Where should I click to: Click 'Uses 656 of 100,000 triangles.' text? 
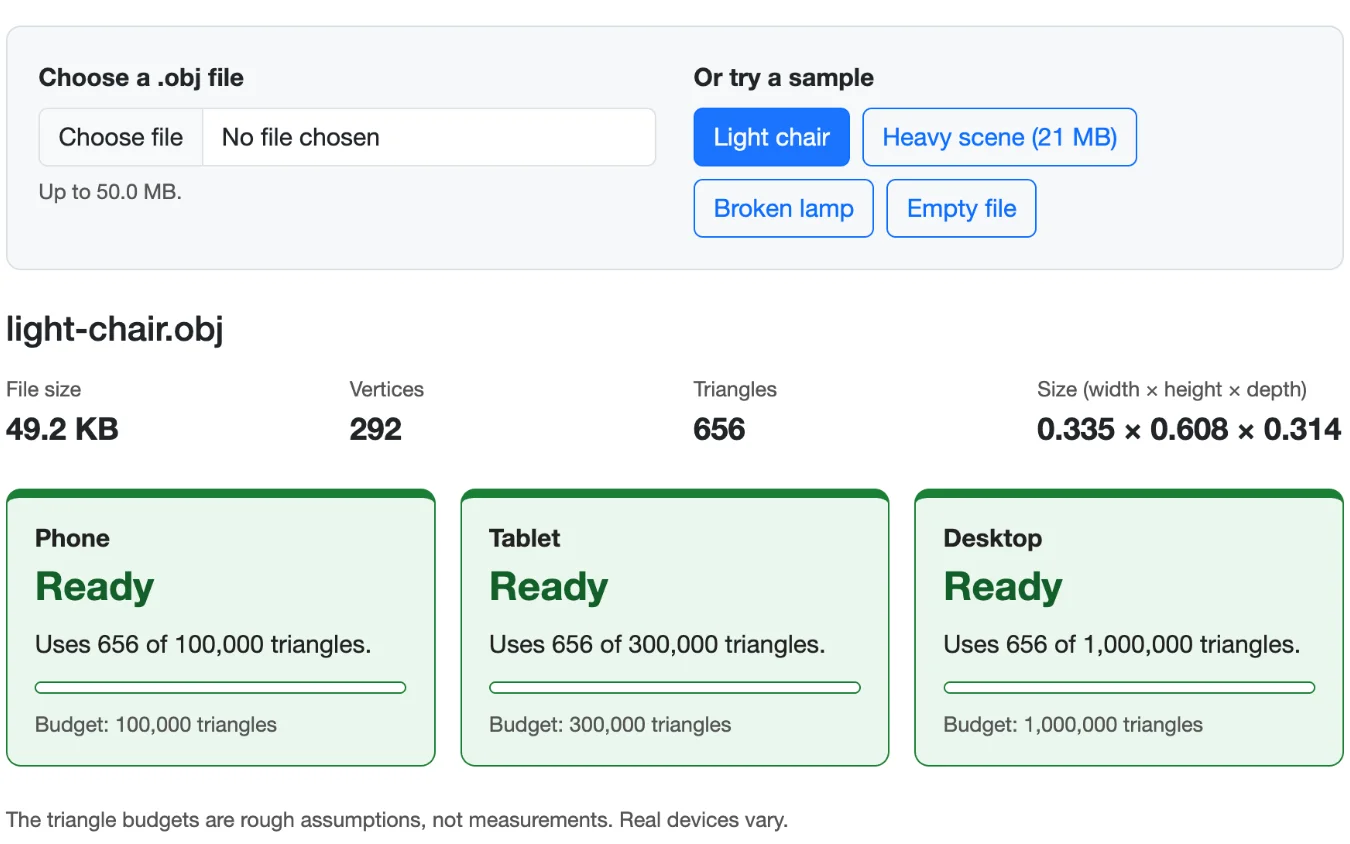pyautogui.click(x=203, y=645)
